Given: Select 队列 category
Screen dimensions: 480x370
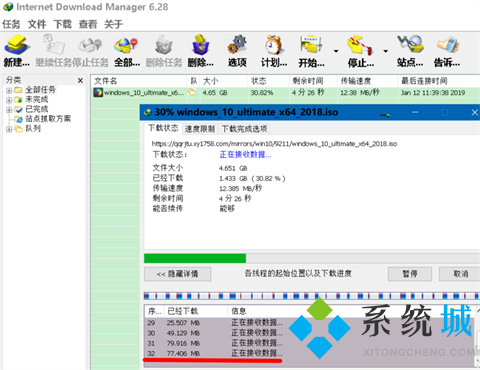Looking at the screenshot, I should click(33, 128).
